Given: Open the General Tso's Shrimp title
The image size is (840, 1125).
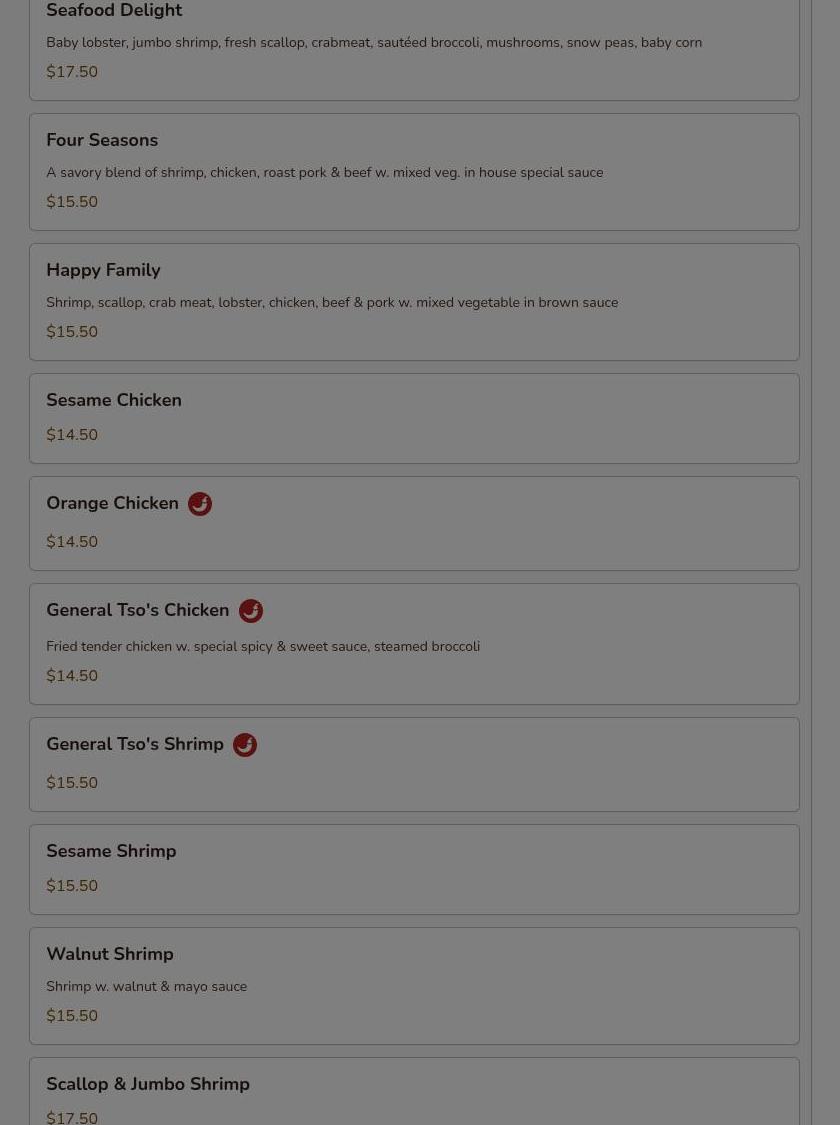Looking at the screenshot, I should (135, 745).
